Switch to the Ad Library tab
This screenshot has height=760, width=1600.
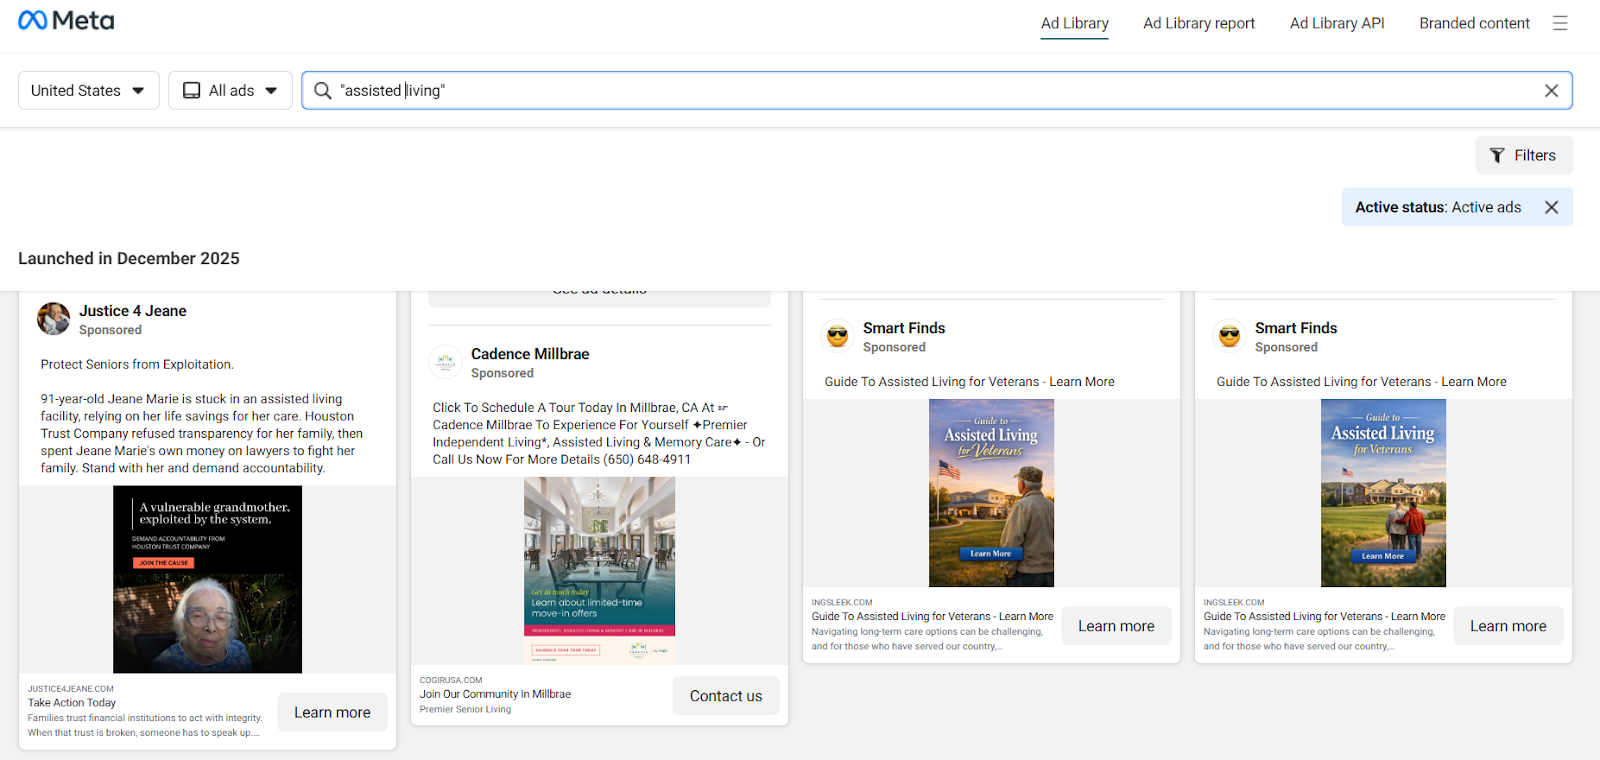(x=1075, y=23)
